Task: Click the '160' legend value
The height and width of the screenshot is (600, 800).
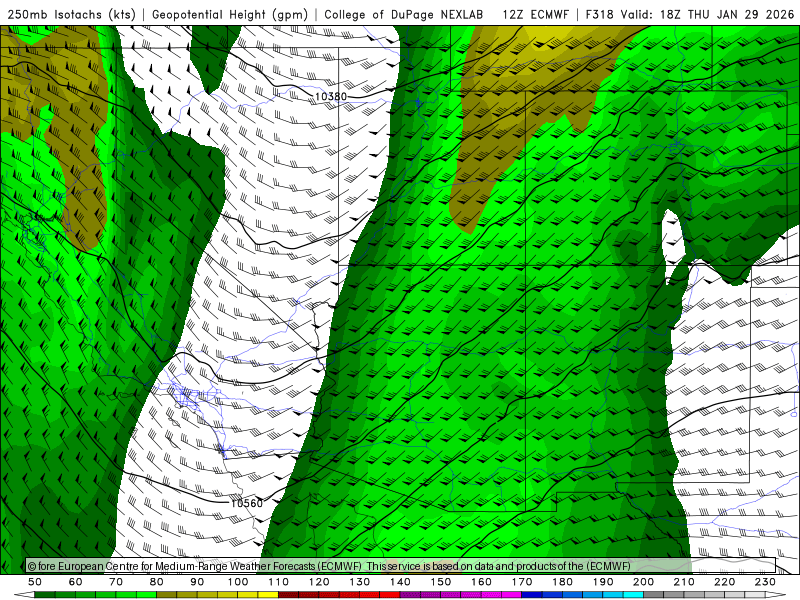Action: tap(481, 582)
